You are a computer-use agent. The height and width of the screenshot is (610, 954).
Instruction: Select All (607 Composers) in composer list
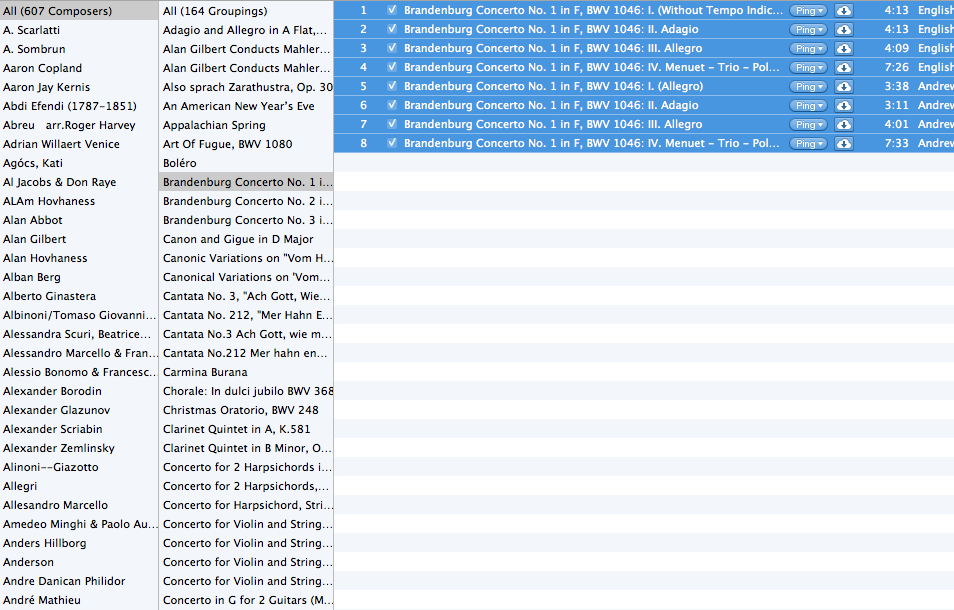point(79,11)
